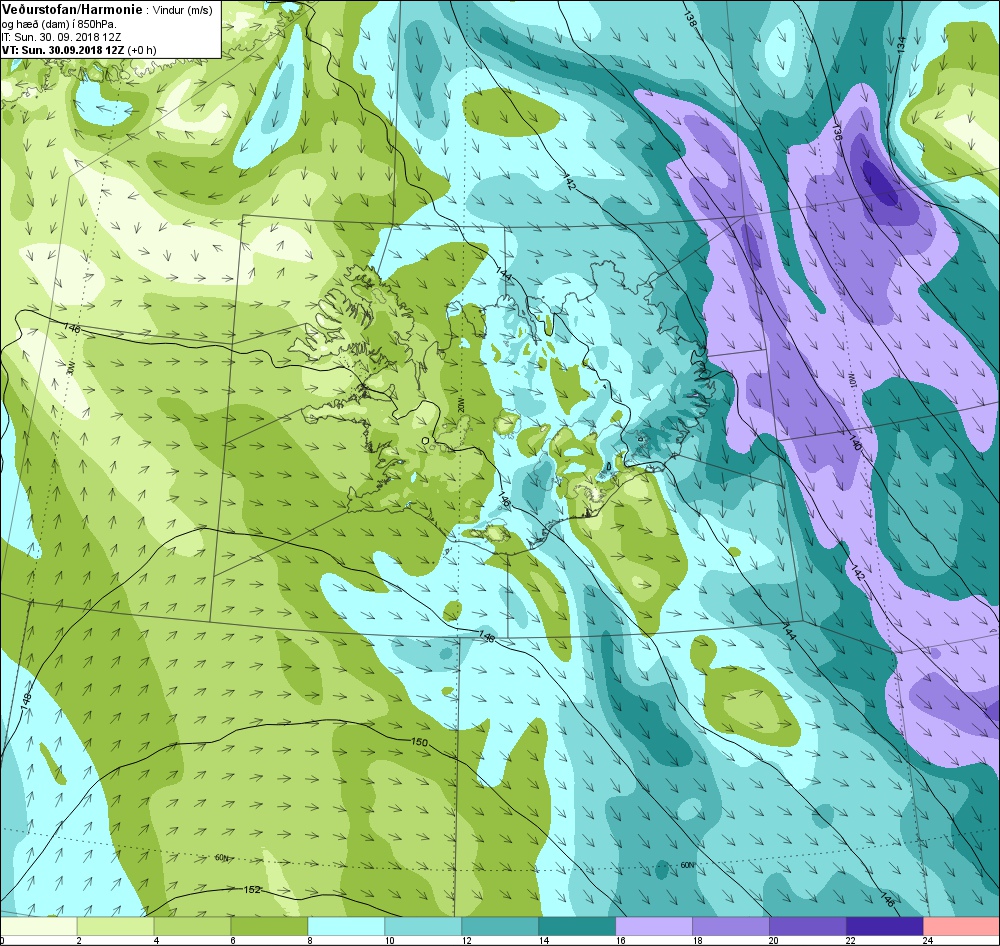1000x946 pixels.
Task: Click the pink above-24 m/s legend swatch
Action: [x=961, y=926]
